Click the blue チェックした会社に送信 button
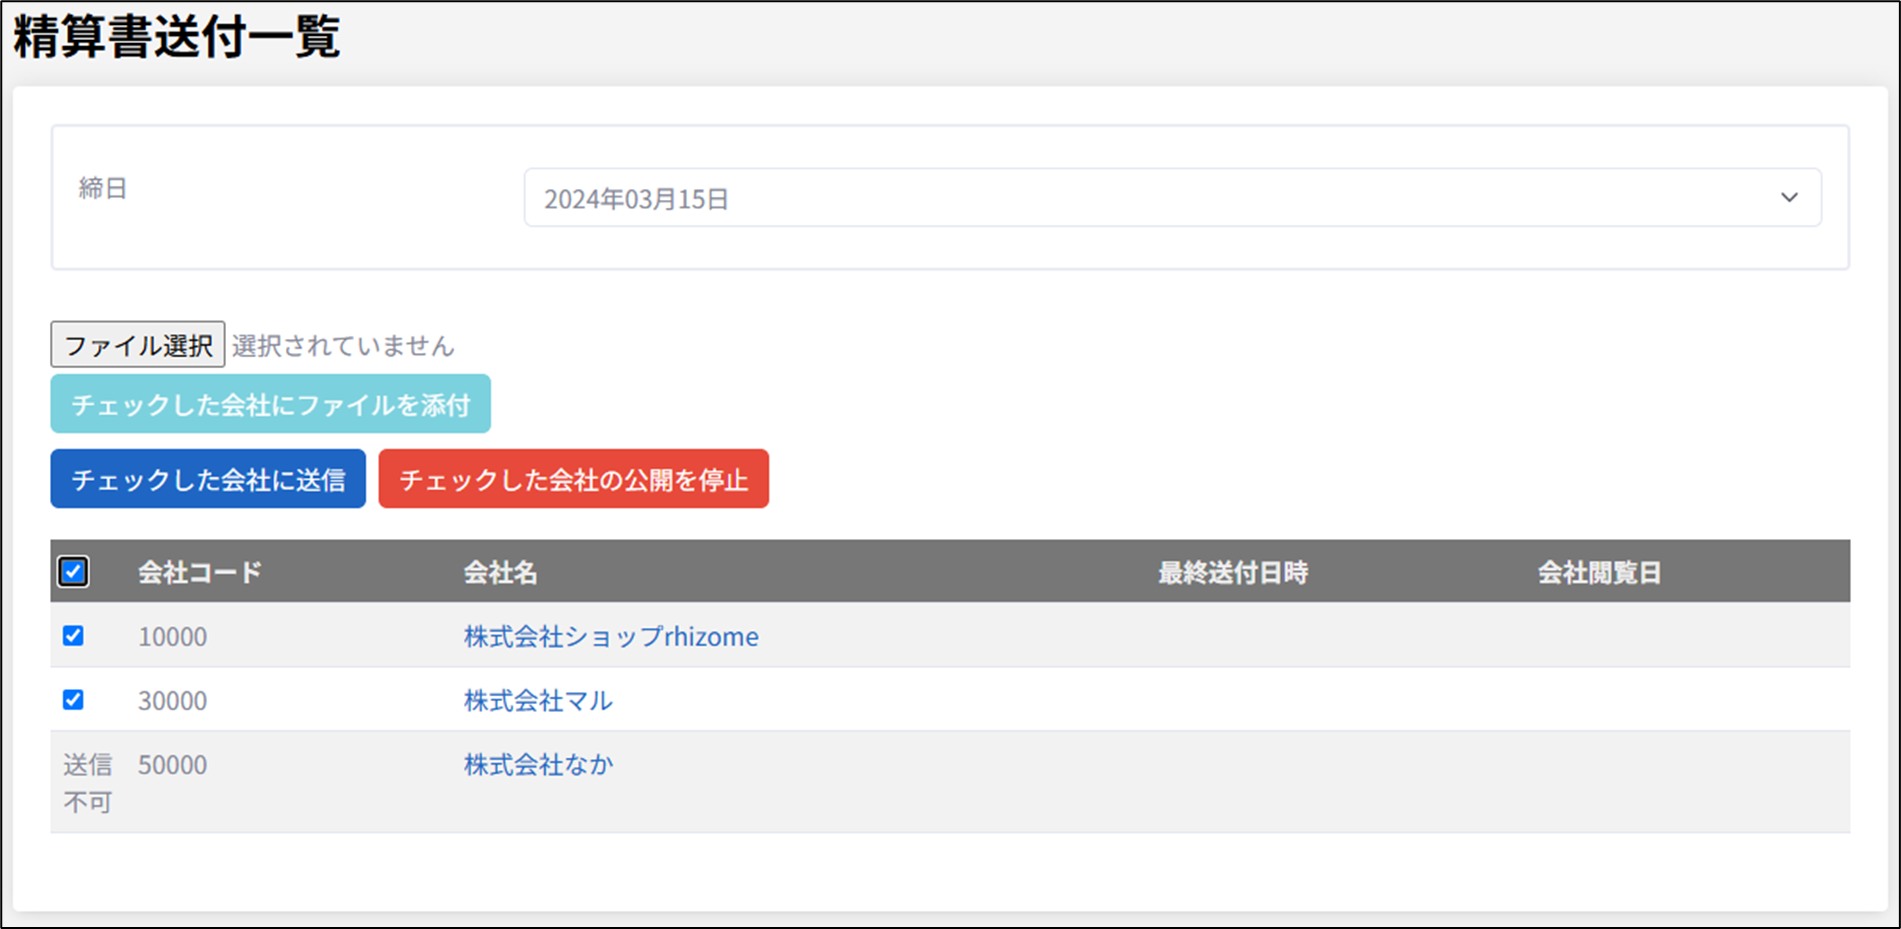Image resolution: width=1901 pixels, height=929 pixels. click(208, 479)
